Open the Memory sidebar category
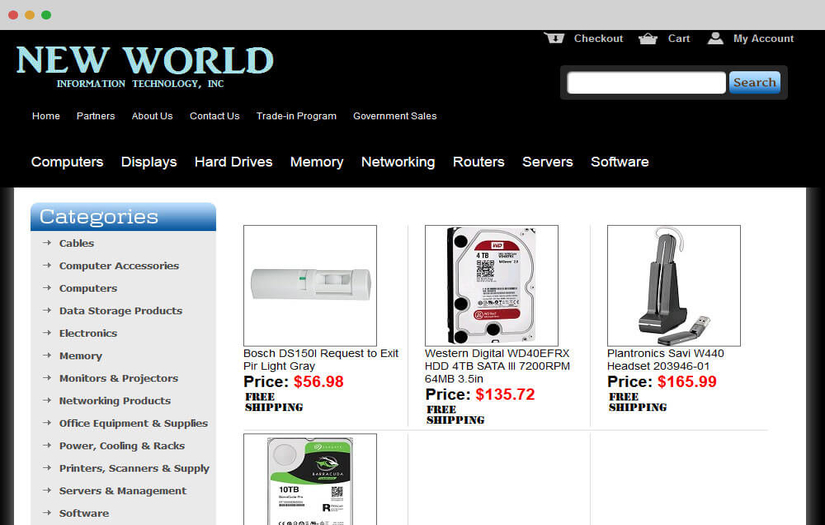The image size is (825, 525). (81, 356)
